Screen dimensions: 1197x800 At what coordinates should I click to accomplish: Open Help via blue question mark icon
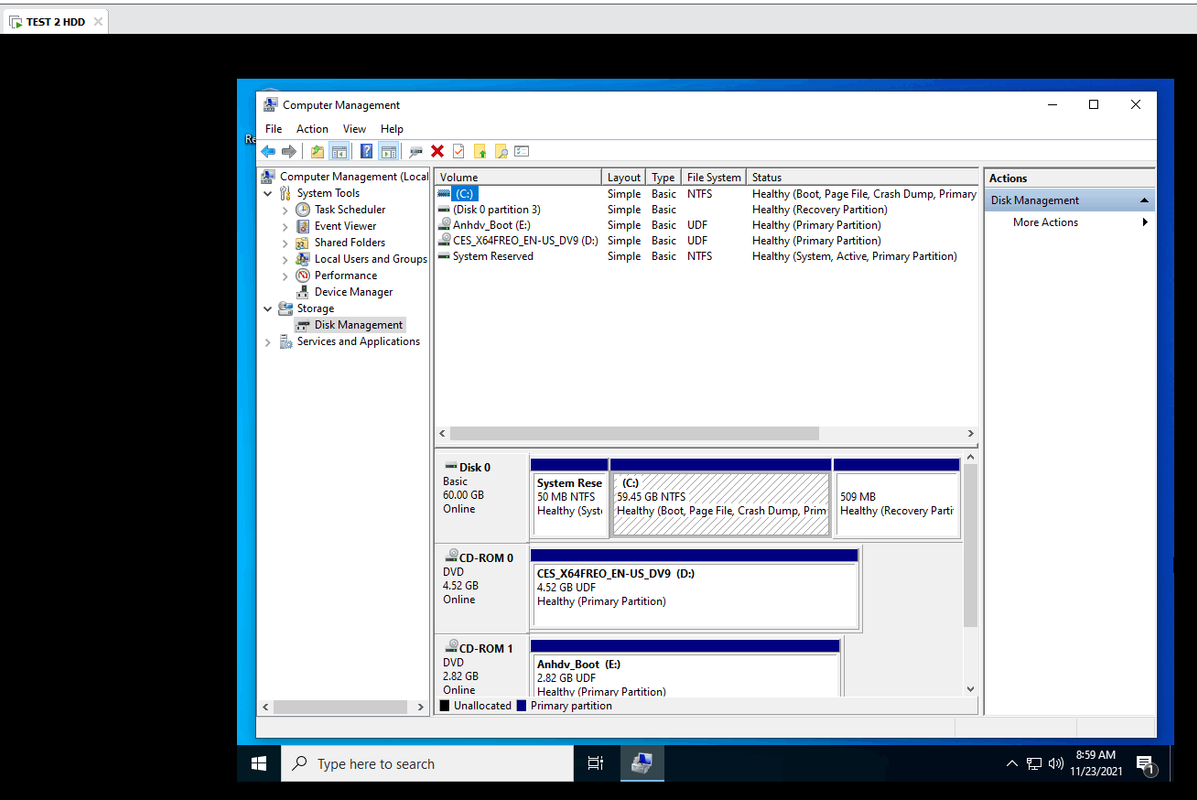click(x=366, y=151)
